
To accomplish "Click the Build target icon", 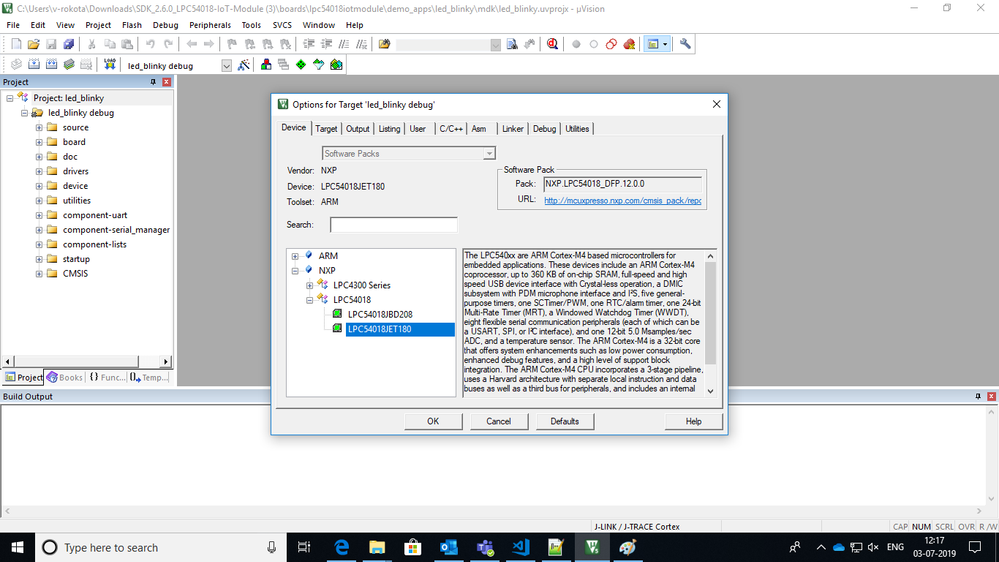I will click(x=34, y=65).
